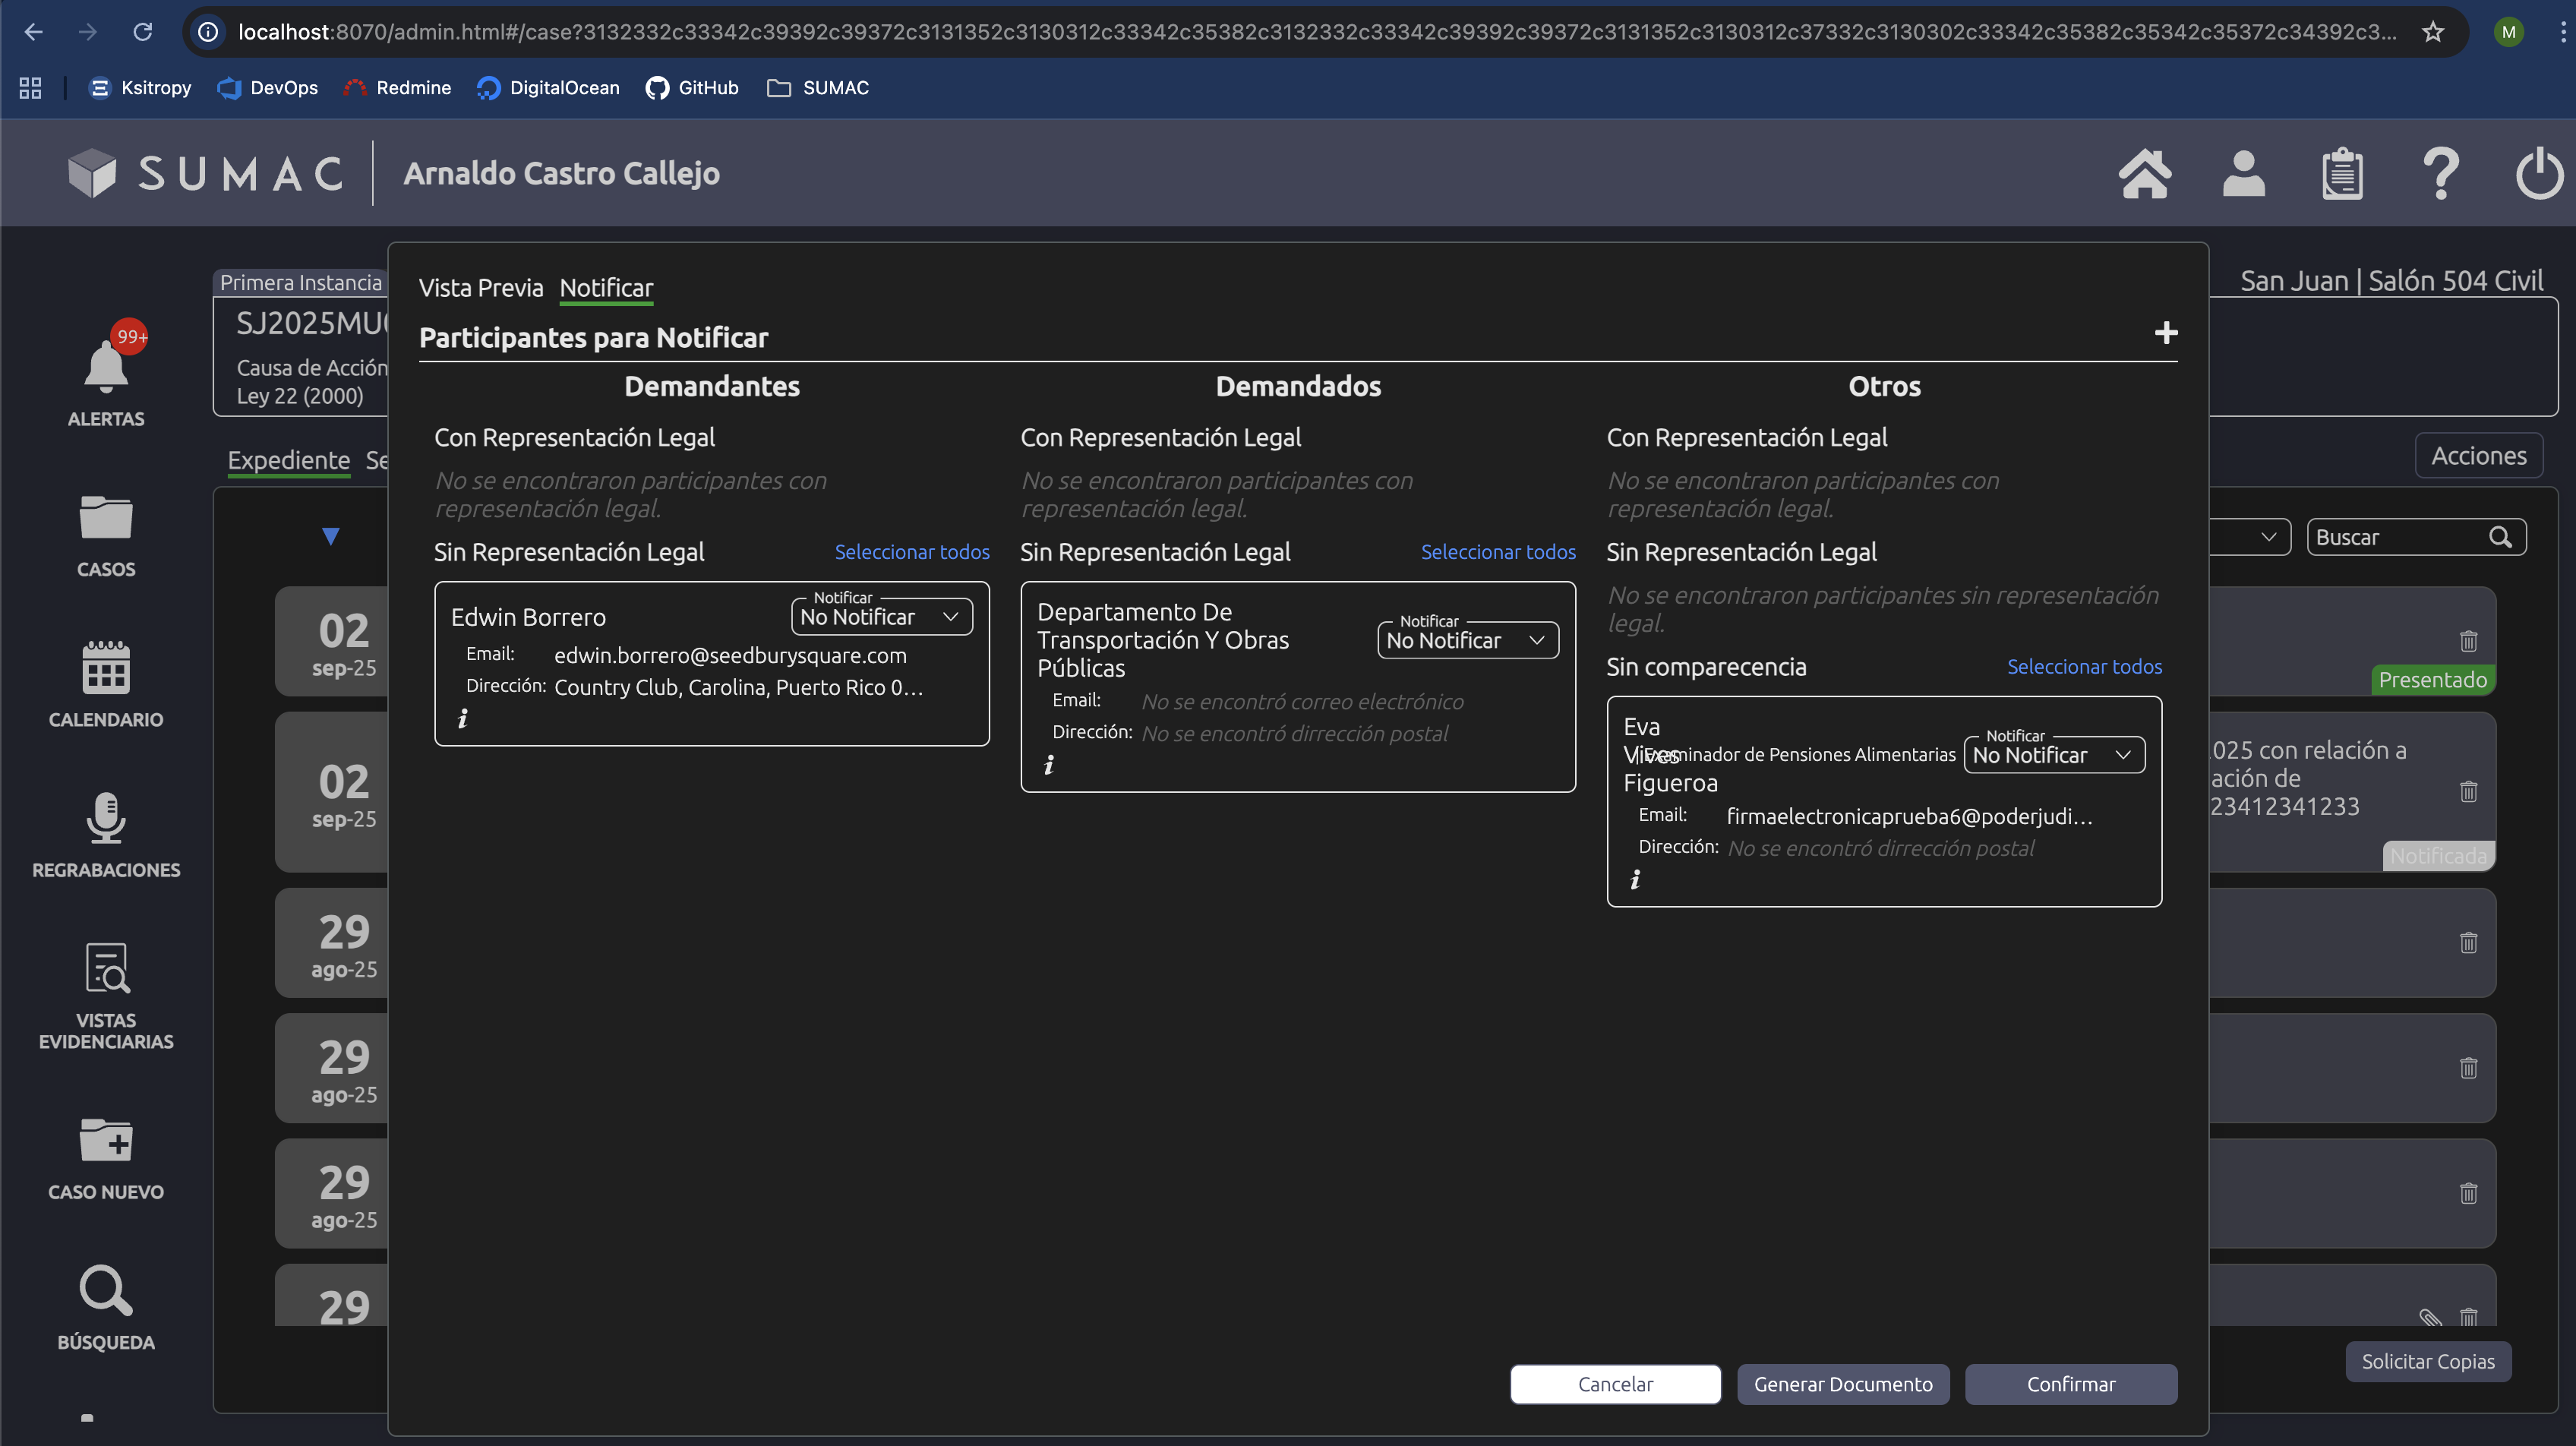Open the user profile icon
This screenshot has width=2576, height=1446.
coord(2243,174)
